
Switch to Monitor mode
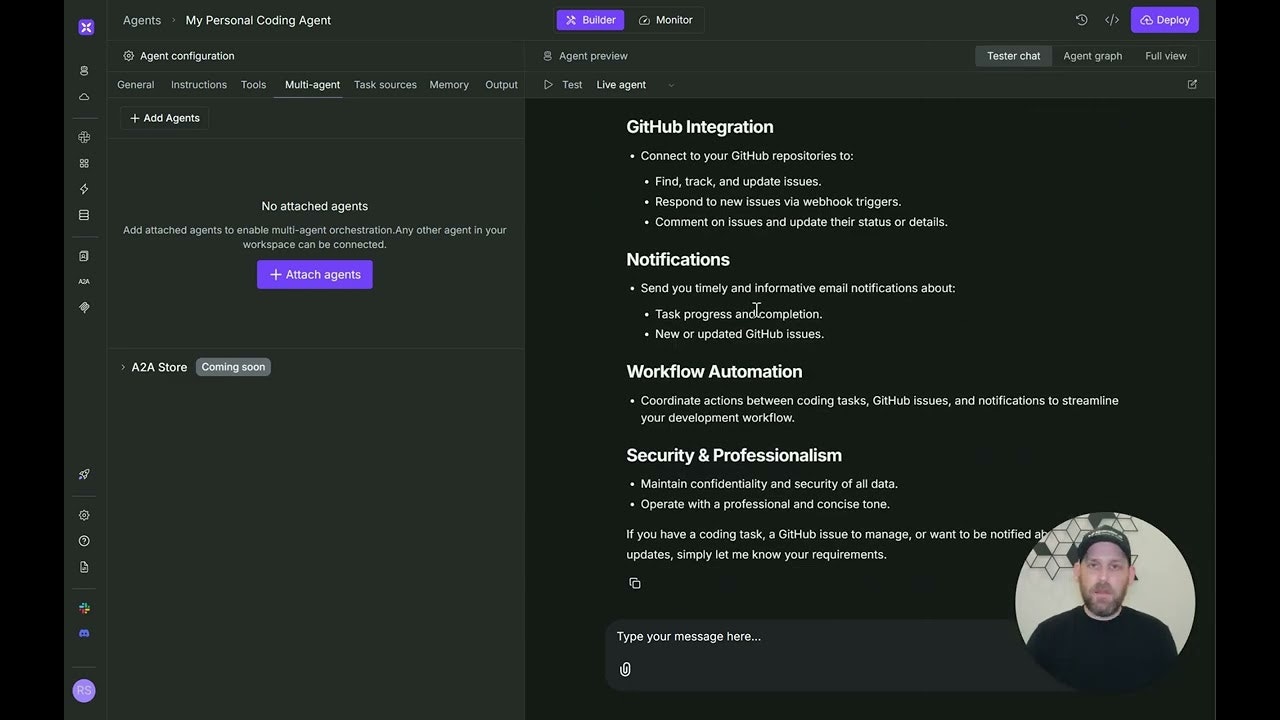tap(666, 20)
